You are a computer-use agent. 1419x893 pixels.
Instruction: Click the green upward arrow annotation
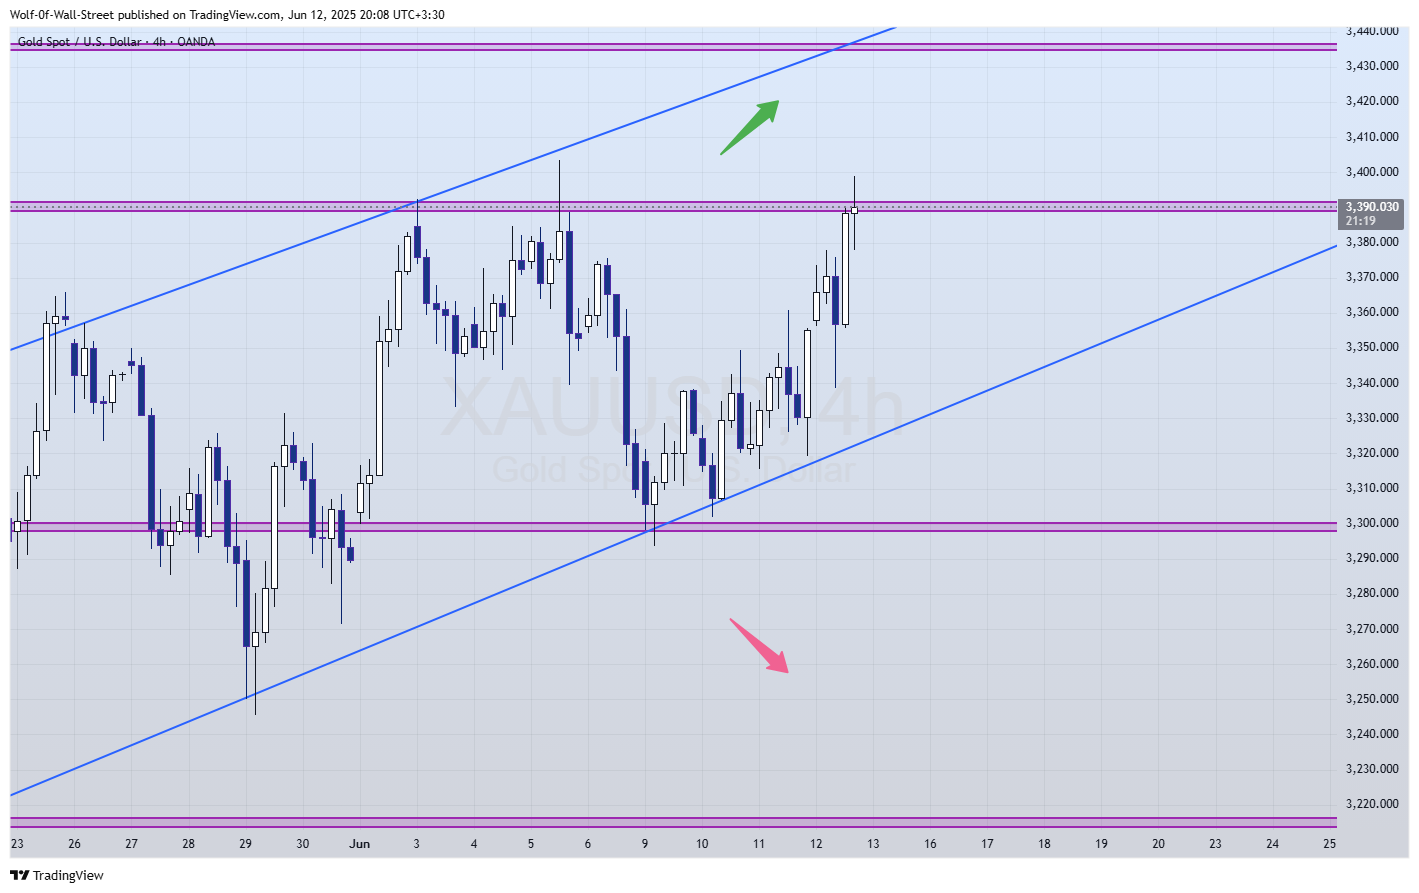750,127
